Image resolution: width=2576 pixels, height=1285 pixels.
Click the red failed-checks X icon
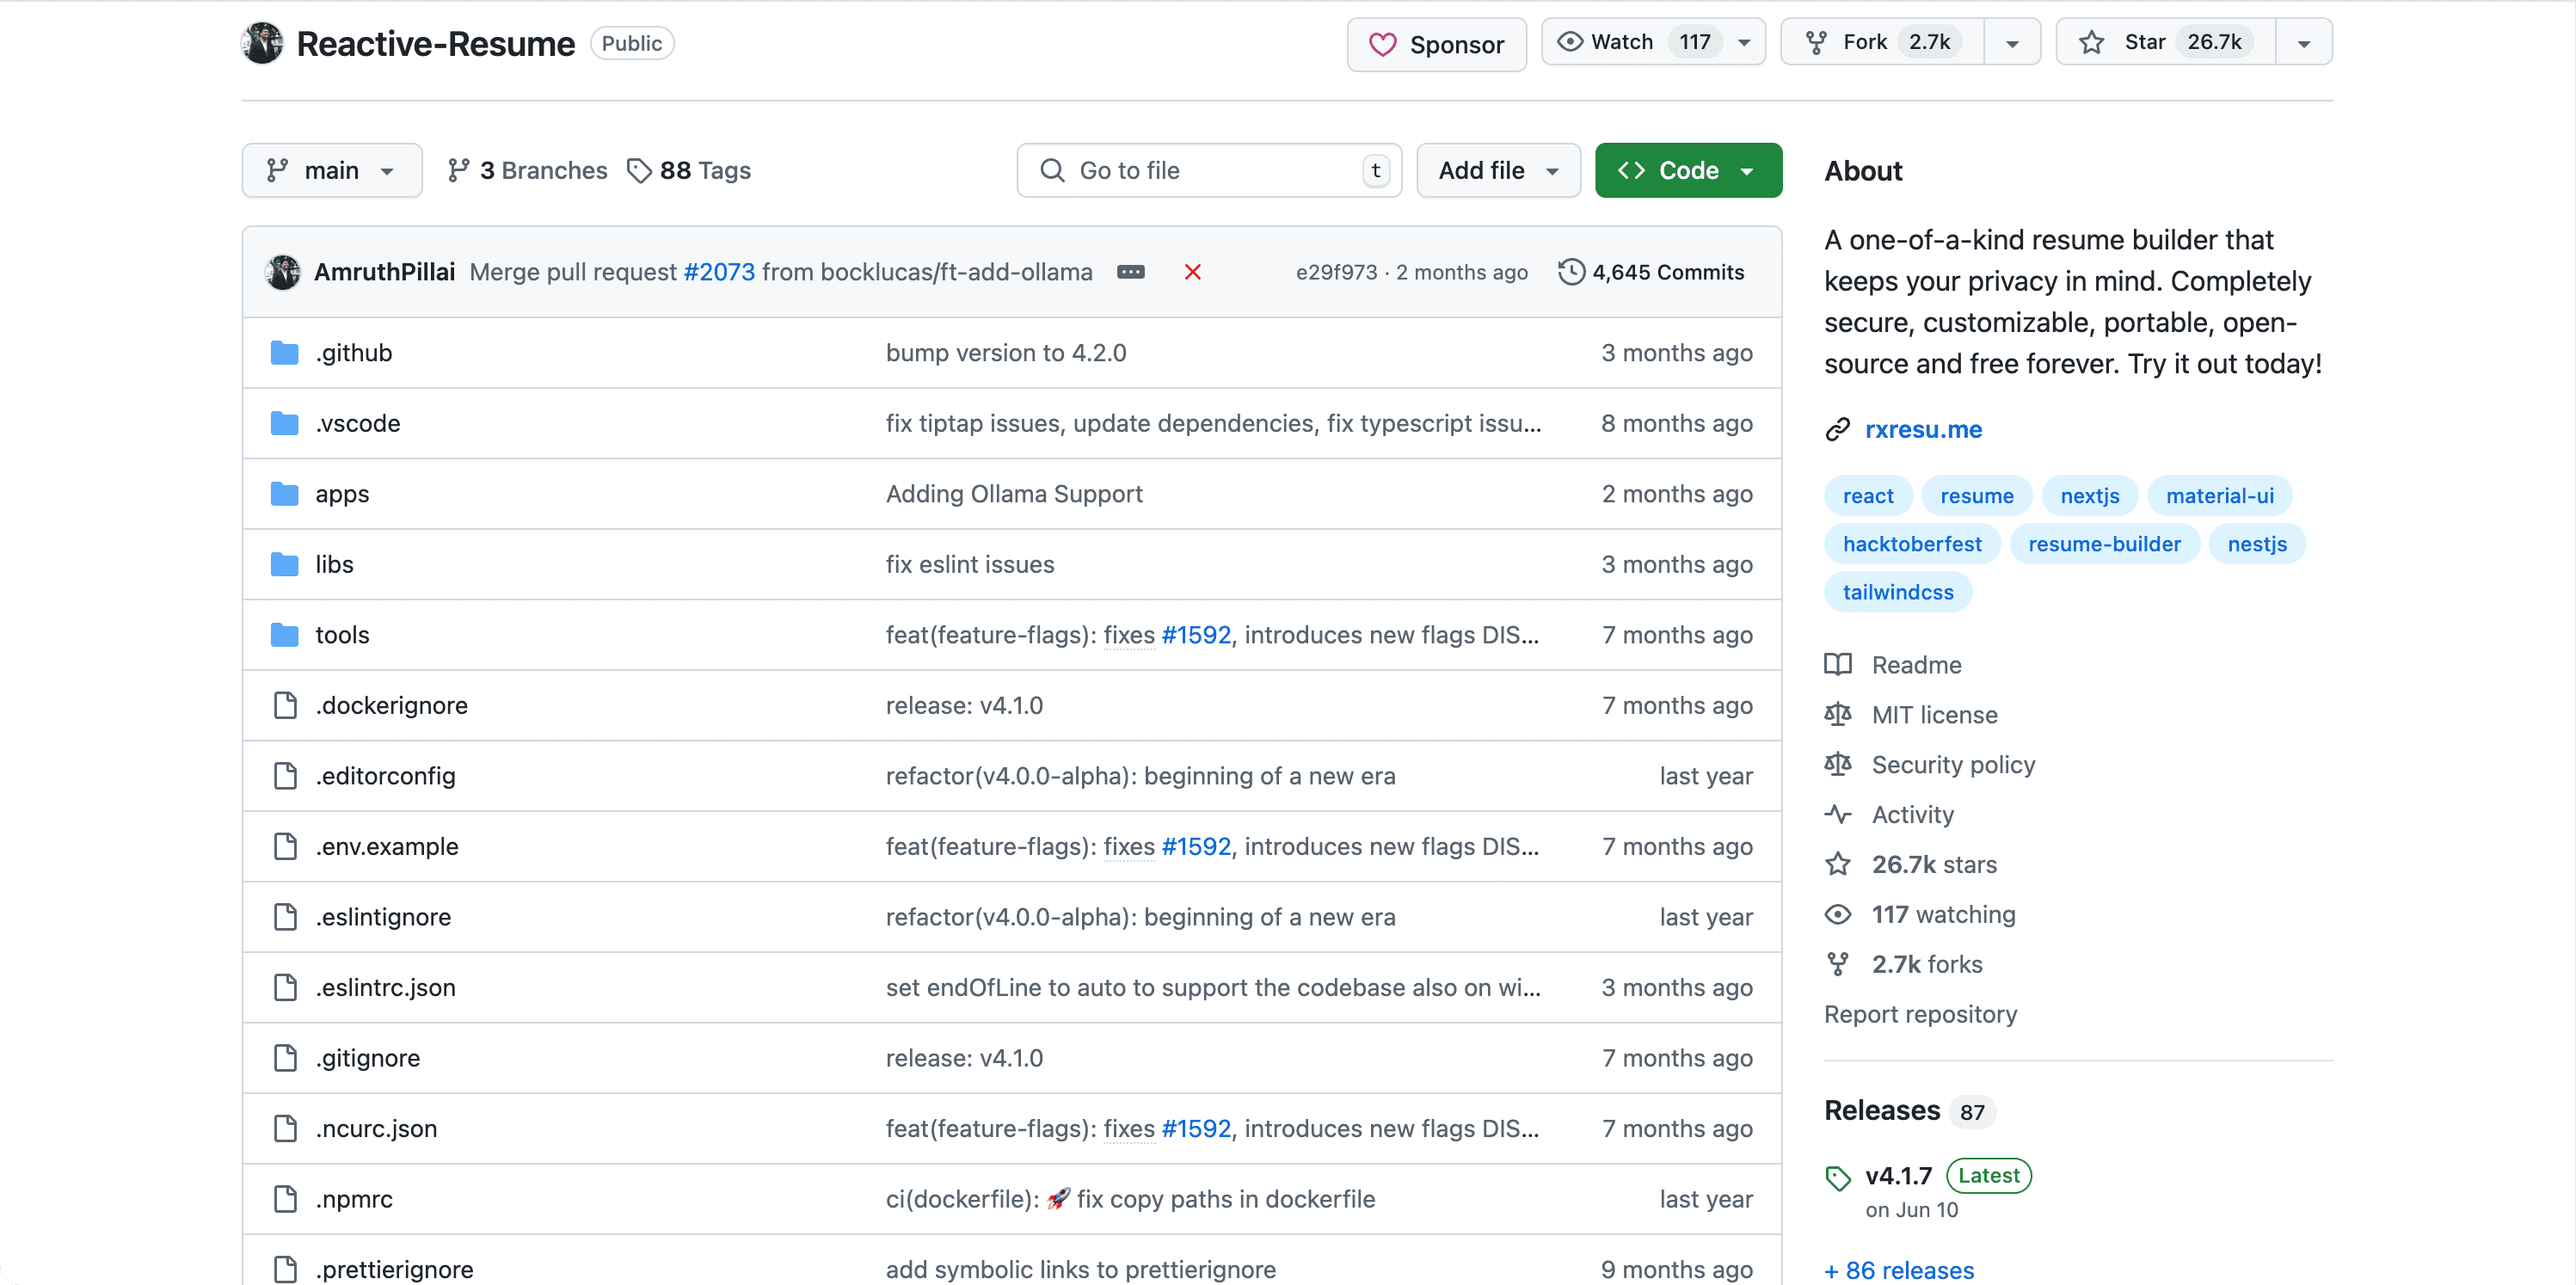(1192, 272)
